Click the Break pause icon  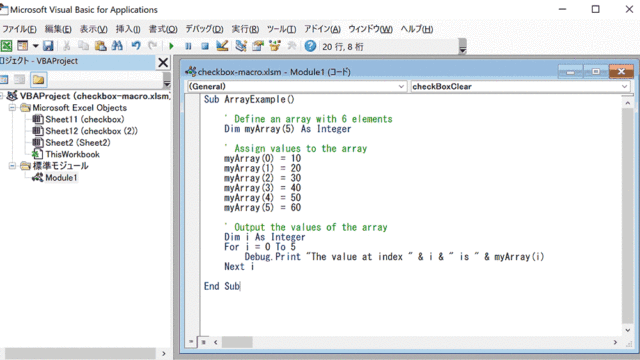[x=188, y=46]
